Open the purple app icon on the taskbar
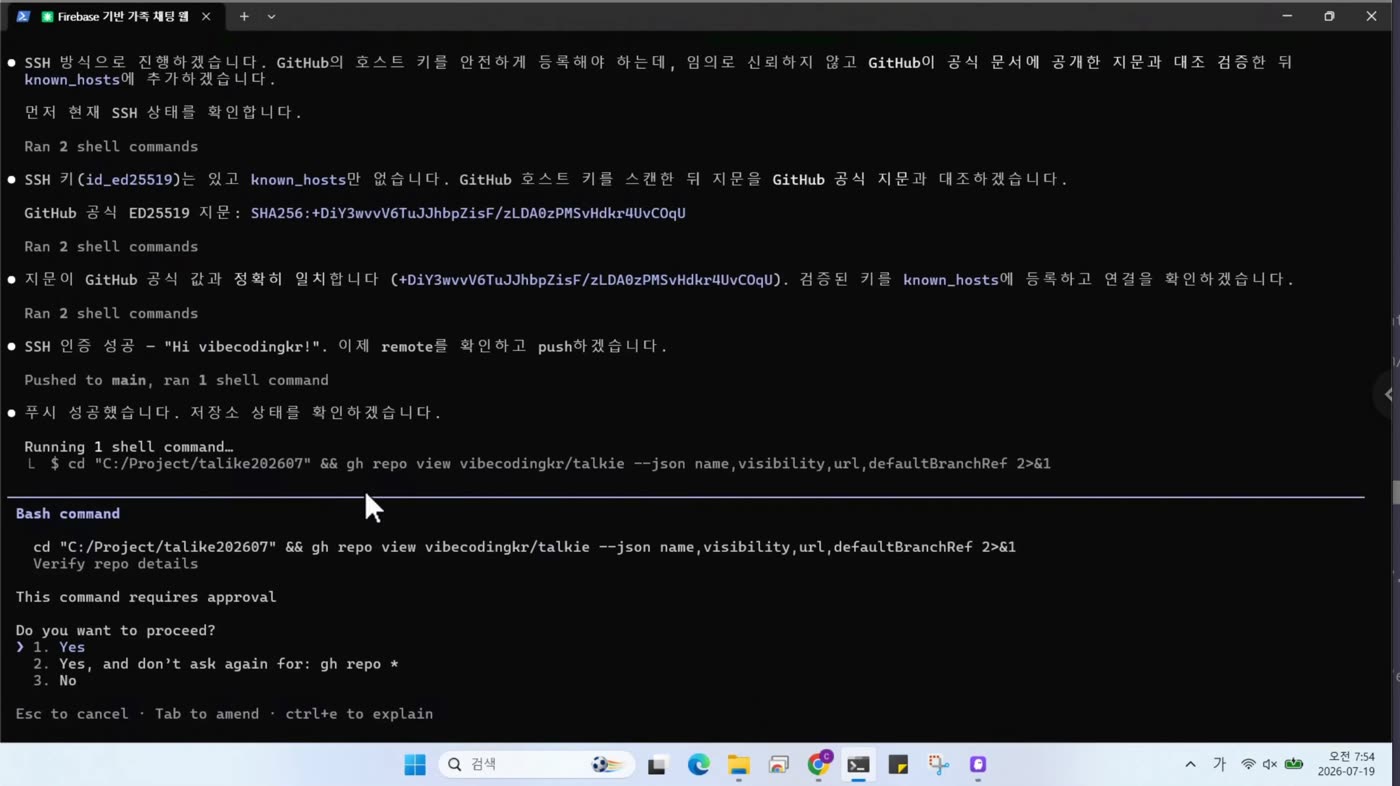The height and width of the screenshot is (786, 1400). tap(978, 765)
